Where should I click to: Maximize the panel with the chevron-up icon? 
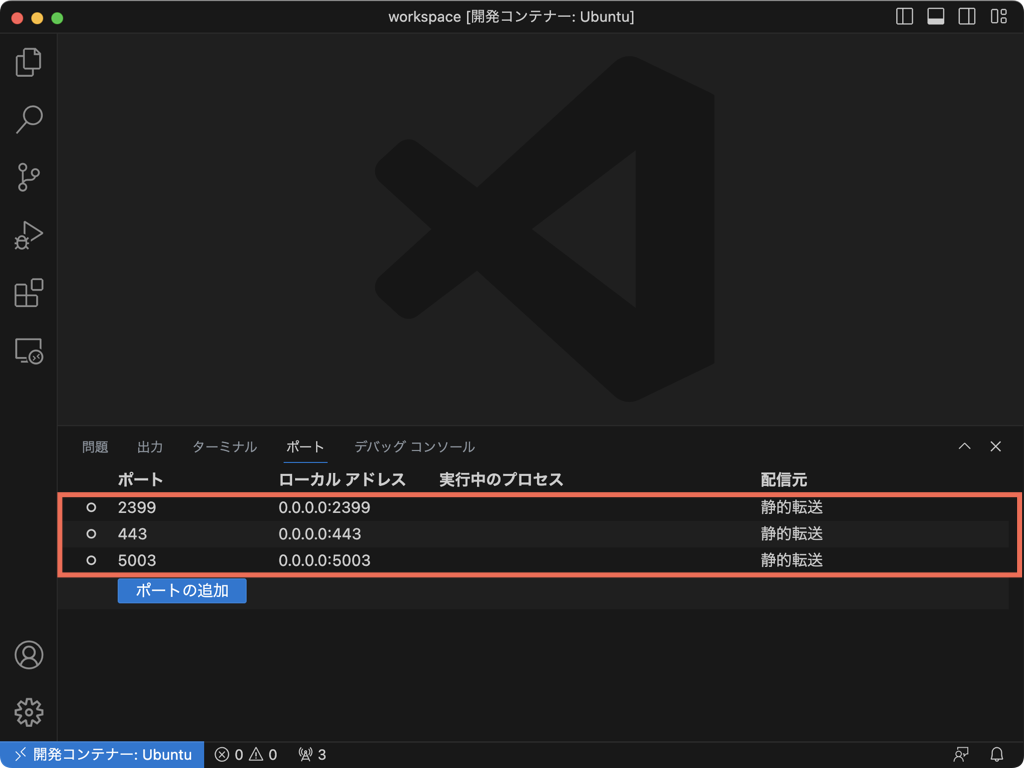[965, 447]
